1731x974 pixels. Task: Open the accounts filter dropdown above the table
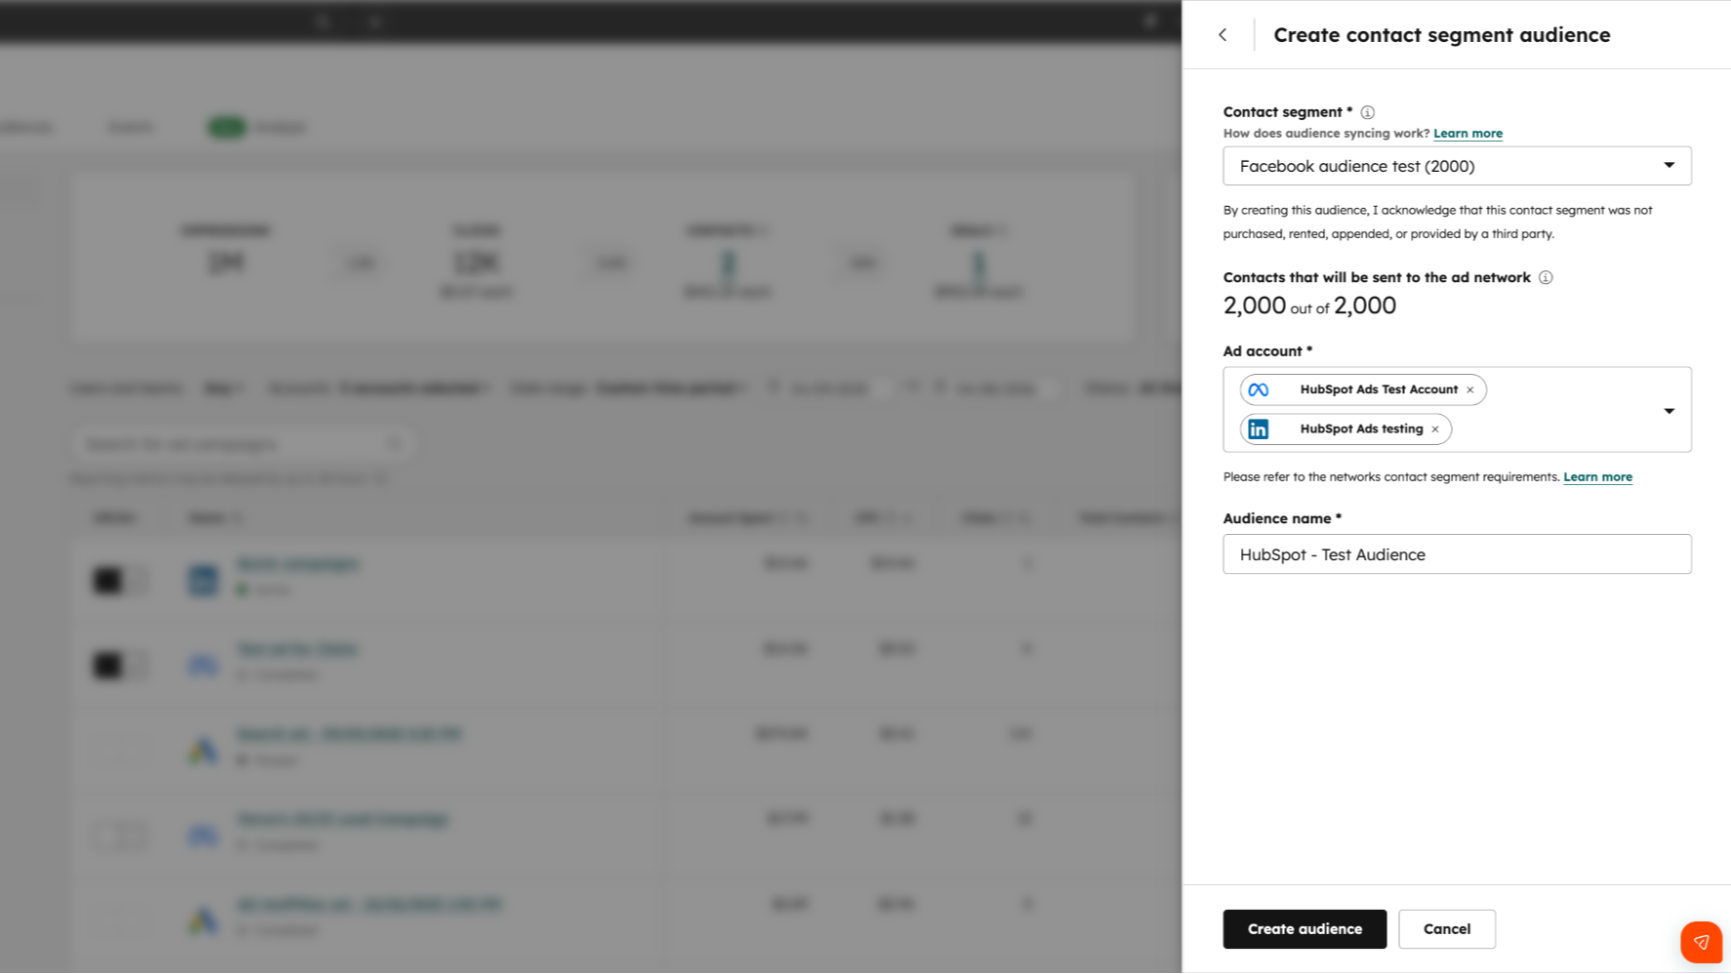tap(410, 388)
